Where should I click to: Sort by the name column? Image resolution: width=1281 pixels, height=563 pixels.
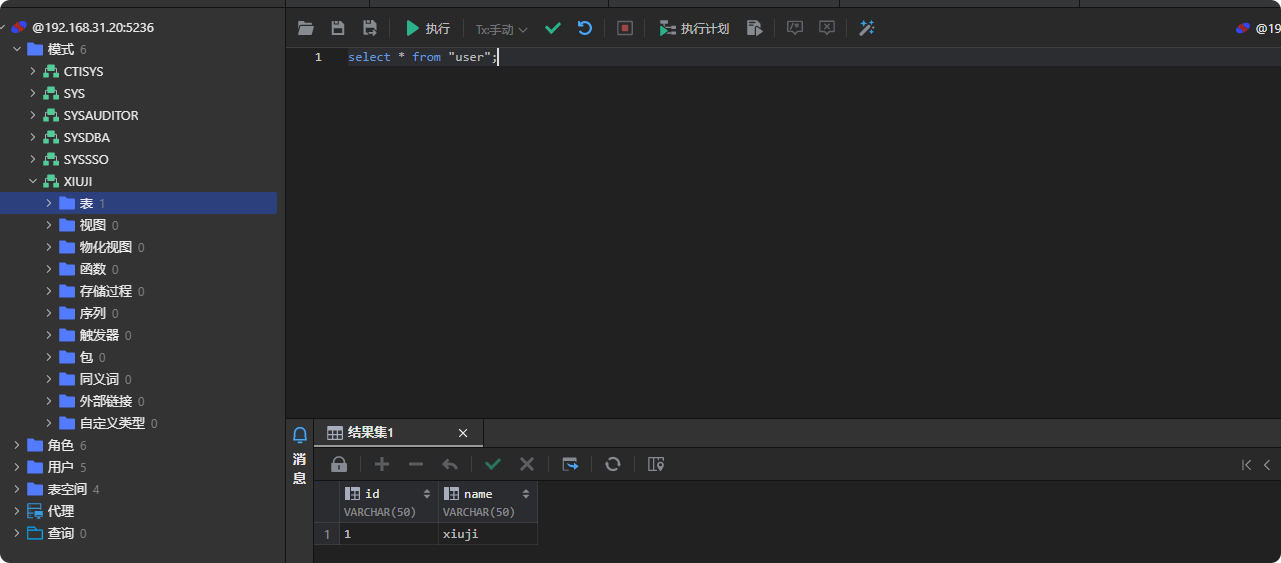tap(526, 494)
